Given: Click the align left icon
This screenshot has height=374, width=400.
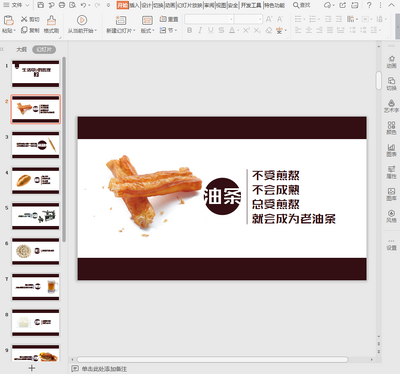Looking at the screenshot, I should [298, 30].
